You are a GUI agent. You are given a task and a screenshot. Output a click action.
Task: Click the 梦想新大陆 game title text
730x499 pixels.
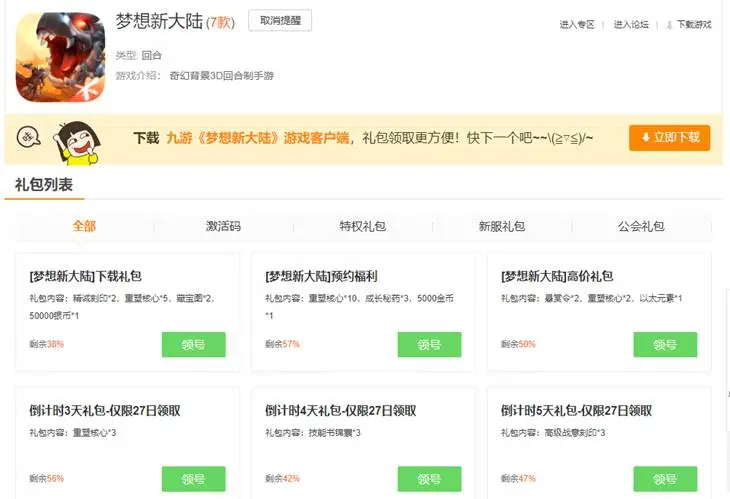(x=159, y=21)
